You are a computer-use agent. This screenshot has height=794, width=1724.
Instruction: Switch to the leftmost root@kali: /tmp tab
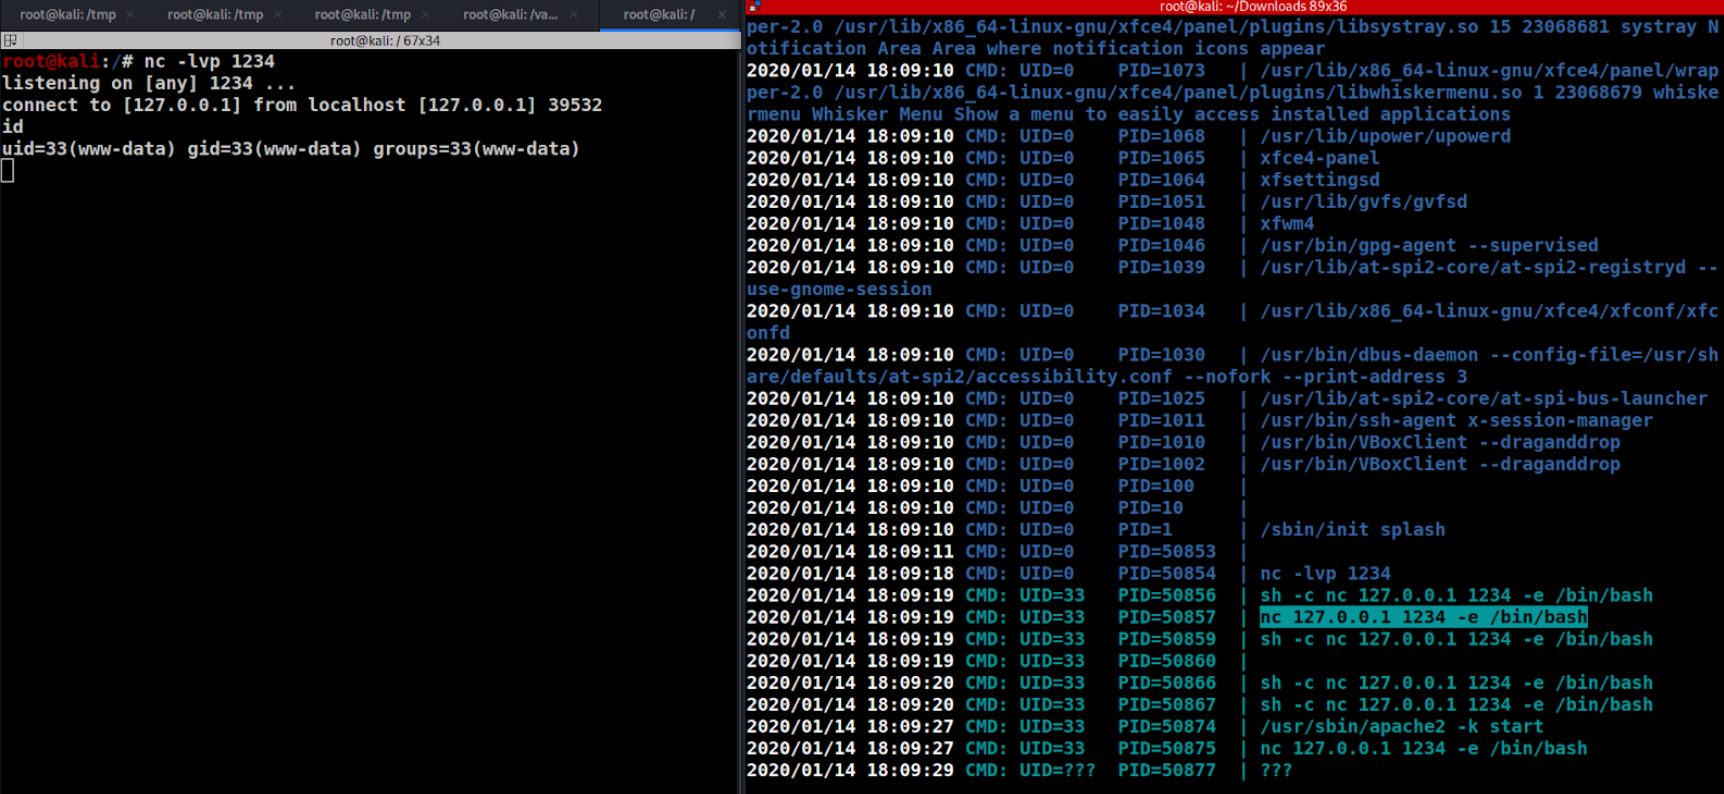click(68, 14)
